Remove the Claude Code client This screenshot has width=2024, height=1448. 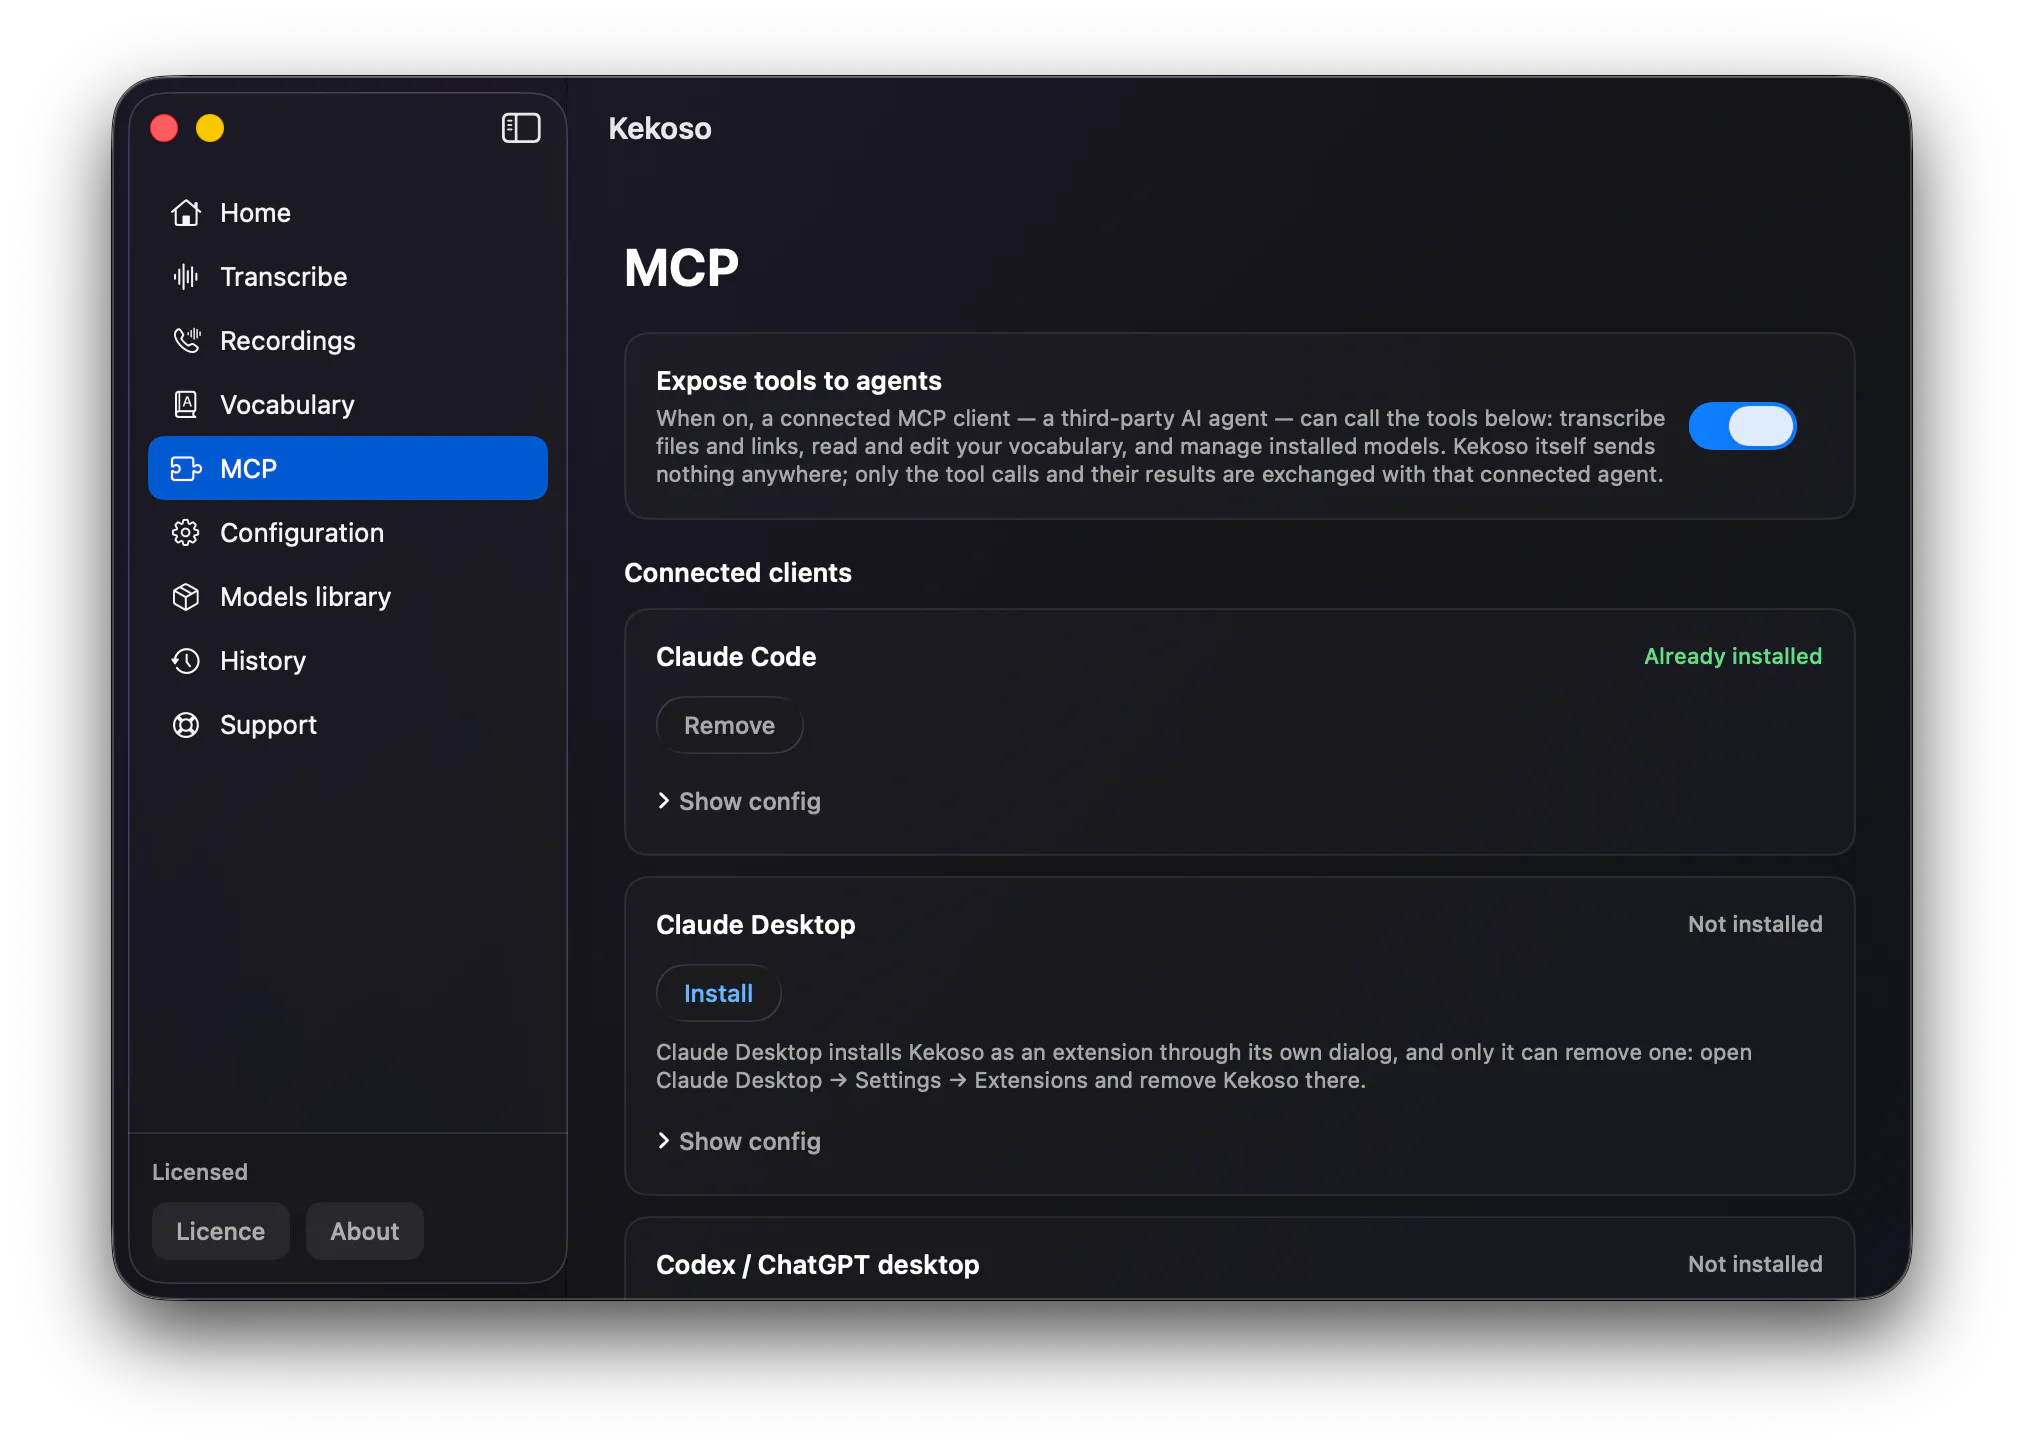click(729, 725)
